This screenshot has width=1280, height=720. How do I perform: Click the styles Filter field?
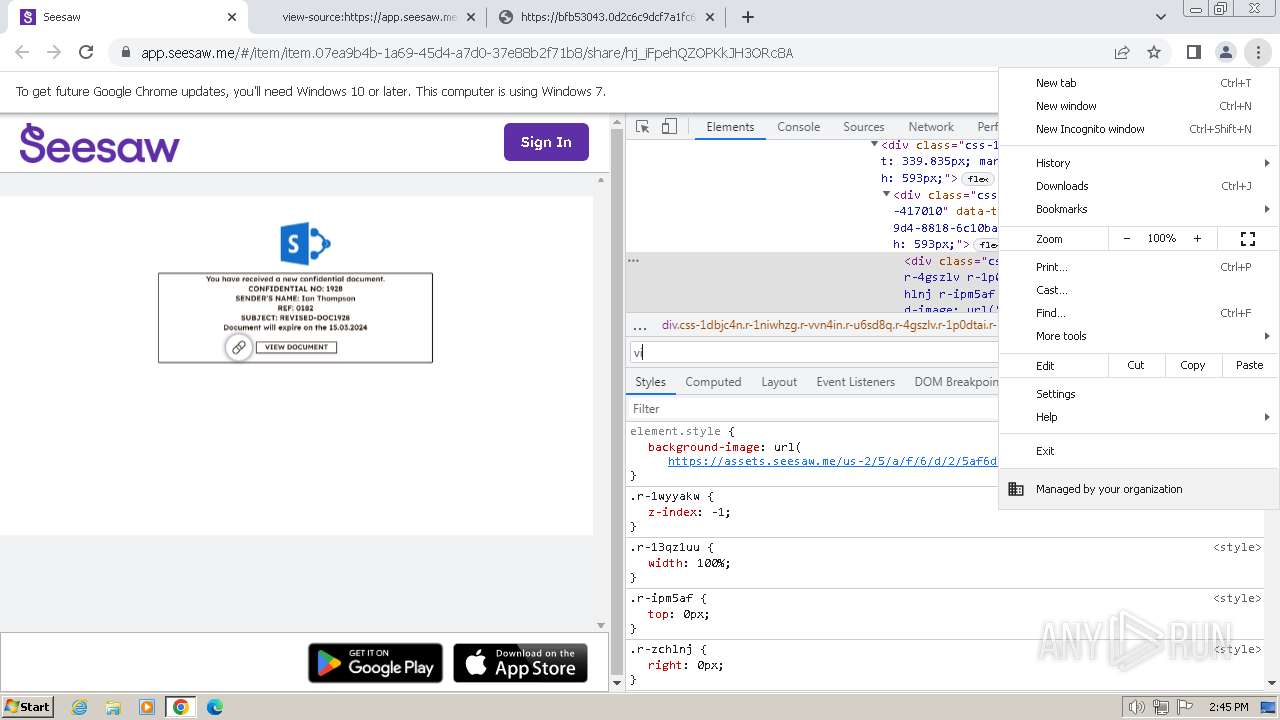click(813, 408)
